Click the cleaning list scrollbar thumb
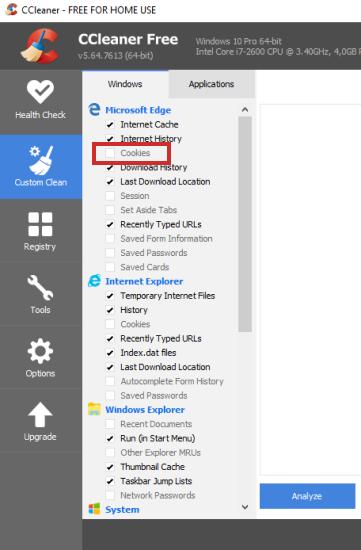Viewport: 361px width, 550px height. point(245,224)
